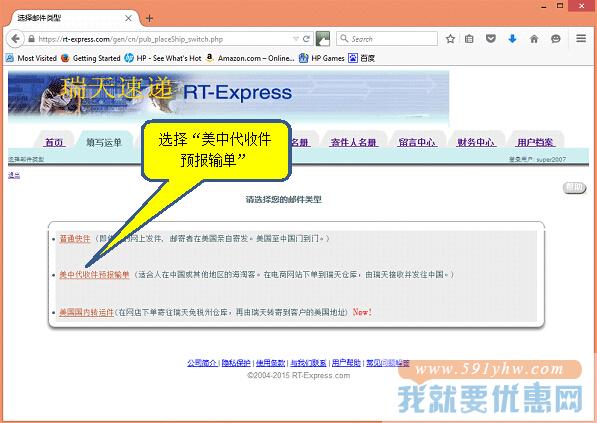Click the Pocket icon in the toolbar
Image resolution: width=597 pixels, height=423 pixels.
tap(491, 38)
